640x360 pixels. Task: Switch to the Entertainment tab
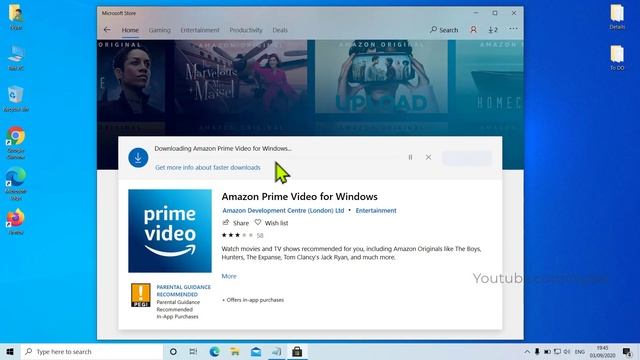(x=200, y=30)
